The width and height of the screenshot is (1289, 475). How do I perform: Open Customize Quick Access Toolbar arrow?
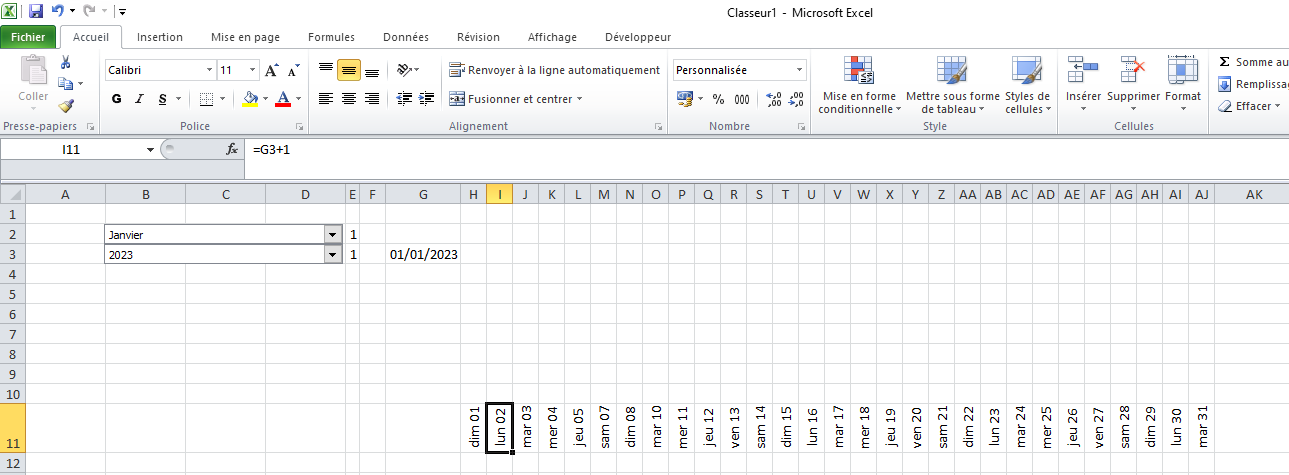coord(121,12)
